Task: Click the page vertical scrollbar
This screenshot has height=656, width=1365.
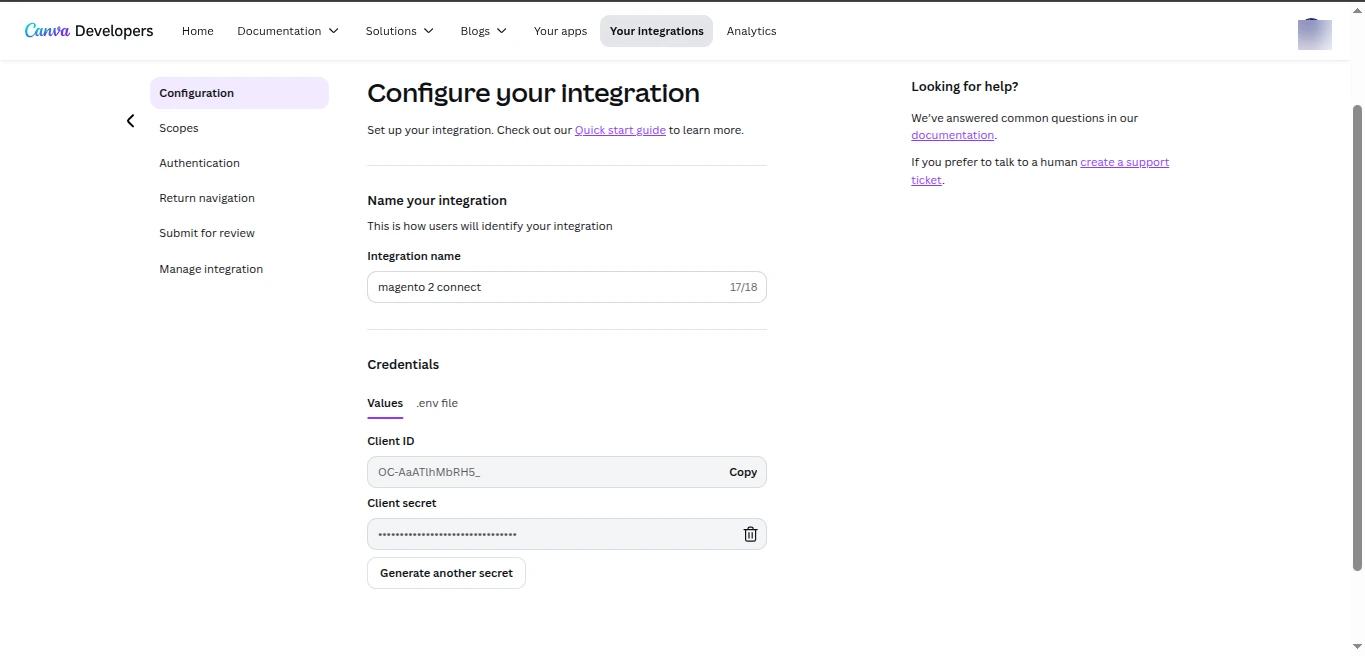Action: [1357, 337]
